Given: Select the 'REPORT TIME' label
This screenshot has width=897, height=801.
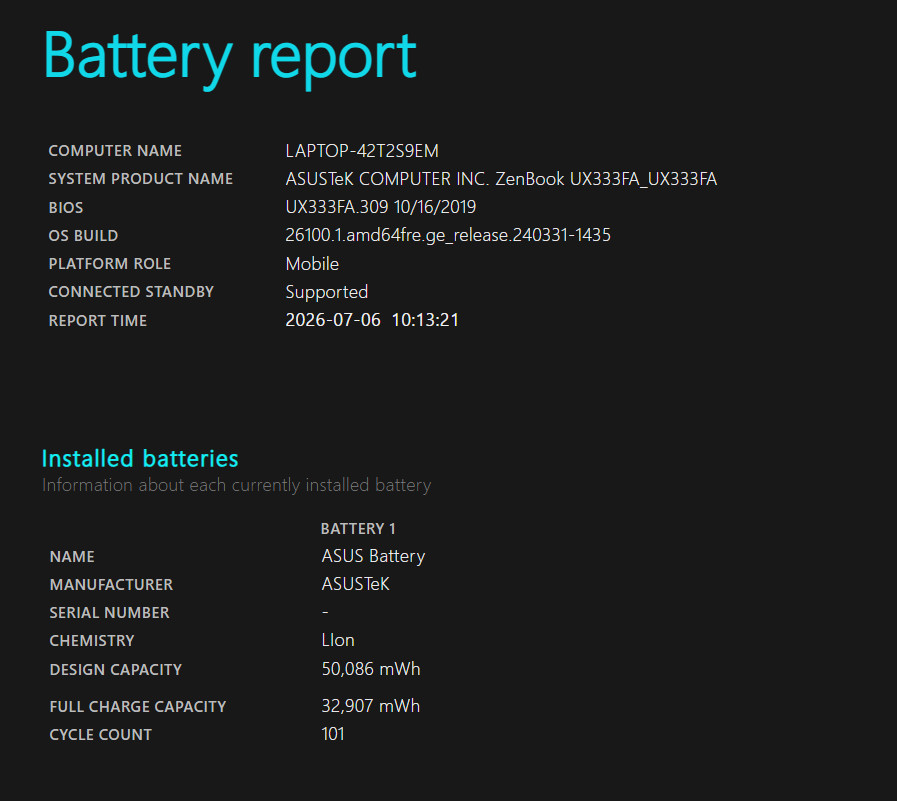Looking at the screenshot, I should pos(98,320).
